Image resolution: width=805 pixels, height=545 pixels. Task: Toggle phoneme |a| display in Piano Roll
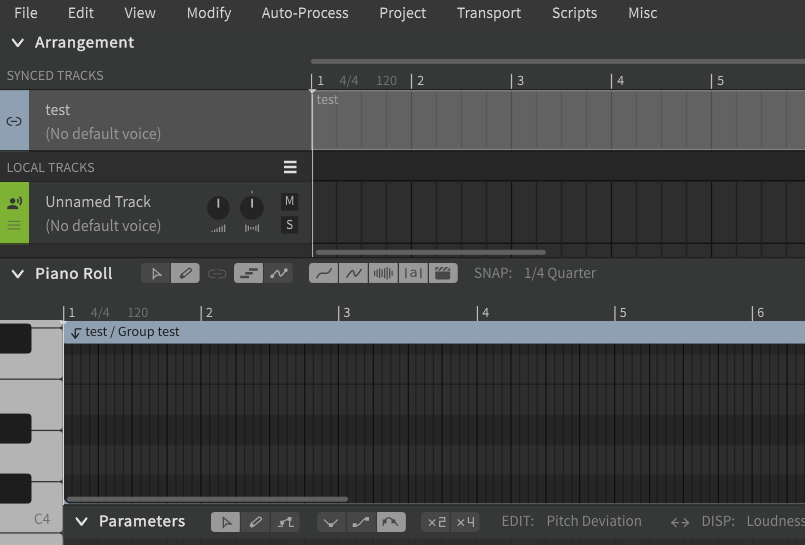(413, 274)
